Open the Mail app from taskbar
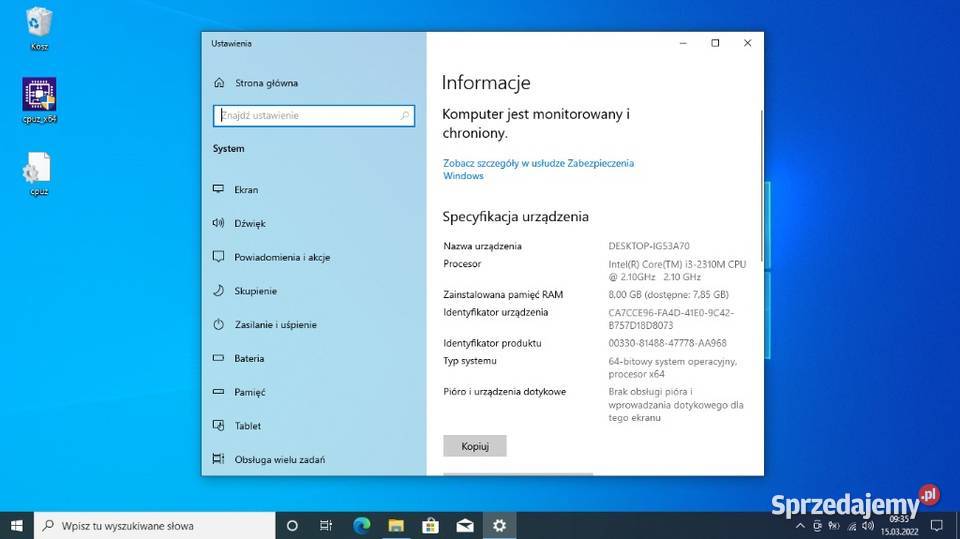Screen dimensions: 960x539 point(465,526)
